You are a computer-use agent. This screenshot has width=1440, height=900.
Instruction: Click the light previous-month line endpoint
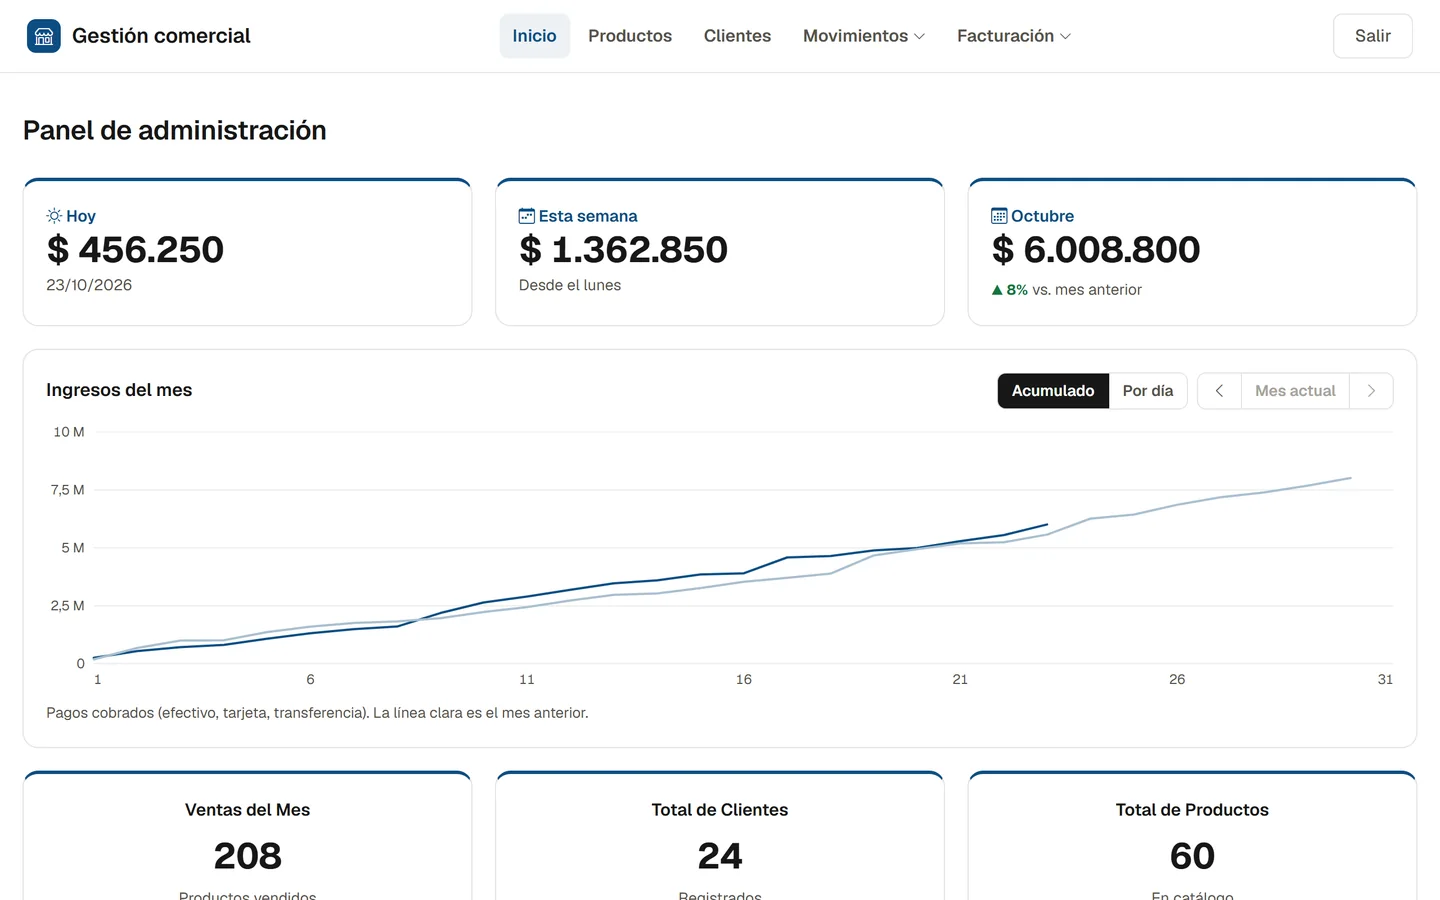[1351, 478]
